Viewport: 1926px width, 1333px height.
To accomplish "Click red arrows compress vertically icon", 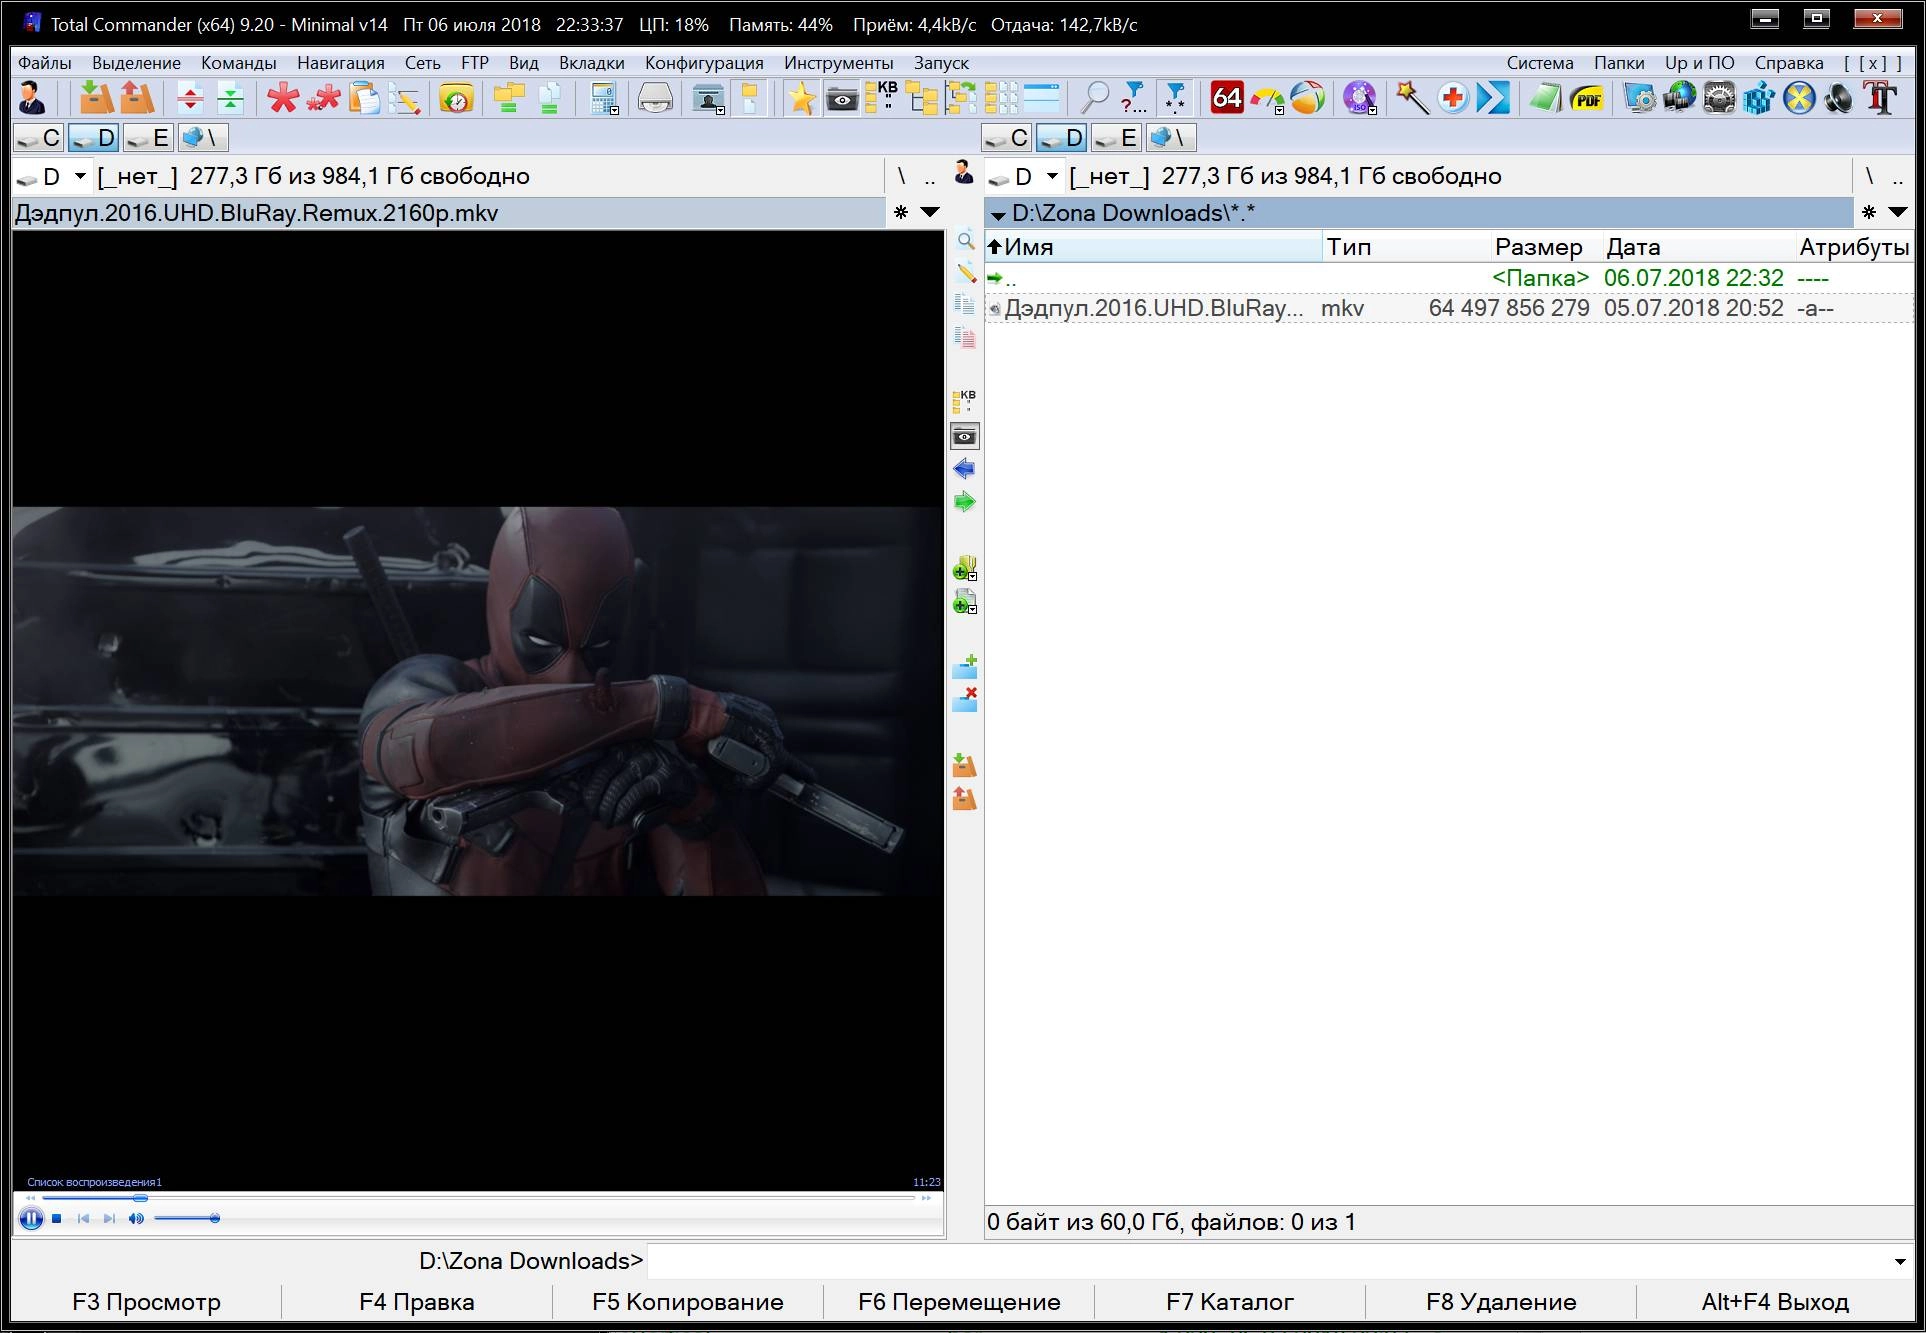I will [x=190, y=98].
